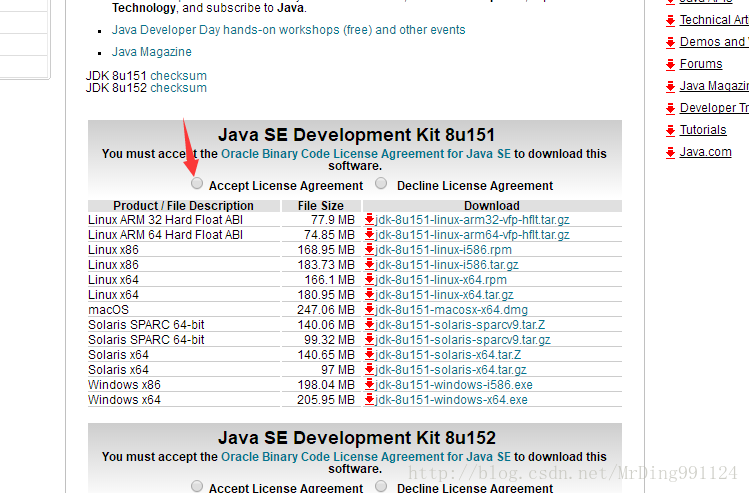Viewport: 749px width, 493px height.
Task: Click download arrow icon beside jdk-8u151-solaris-x64.tar.gz
Action: click(369, 370)
